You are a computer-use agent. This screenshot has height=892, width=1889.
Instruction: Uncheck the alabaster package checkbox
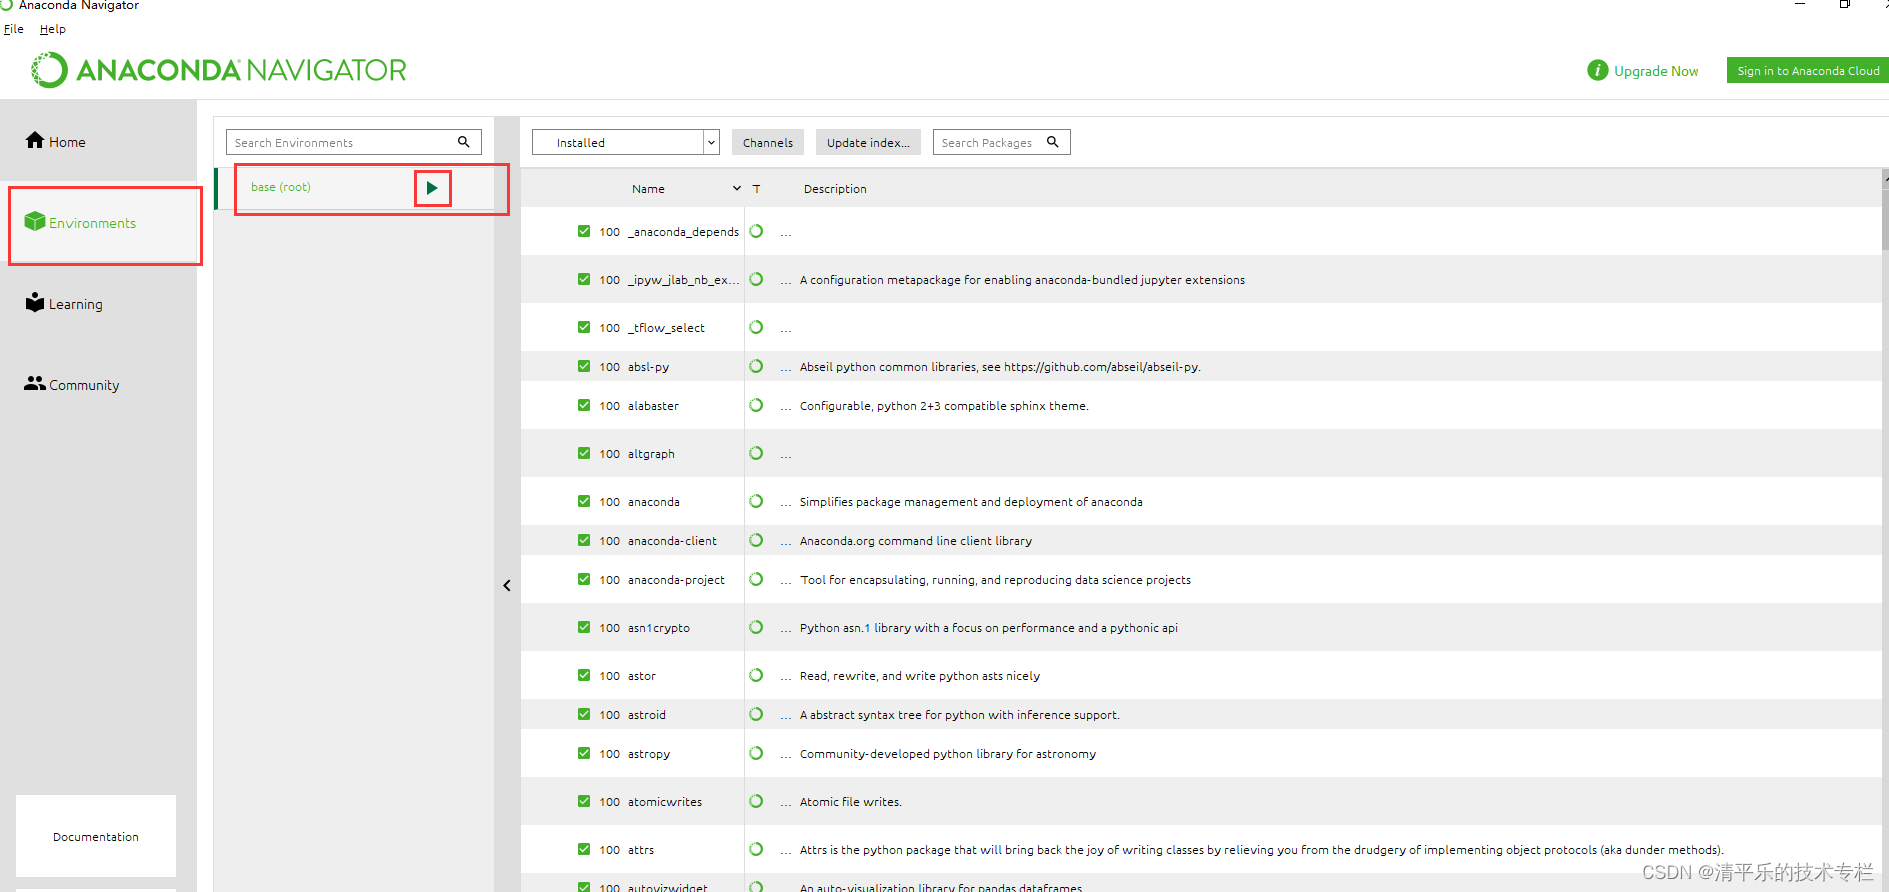(x=584, y=405)
